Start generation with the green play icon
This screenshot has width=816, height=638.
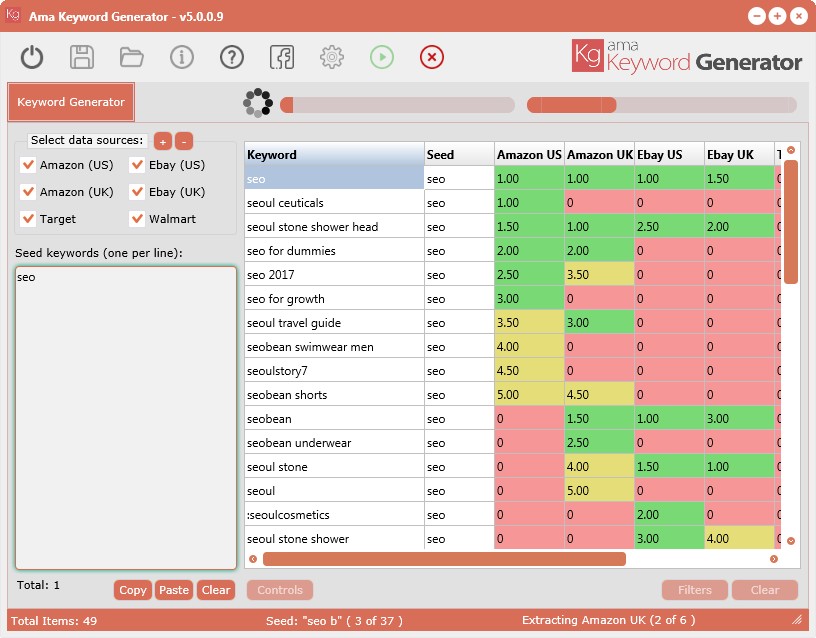[x=381, y=57]
